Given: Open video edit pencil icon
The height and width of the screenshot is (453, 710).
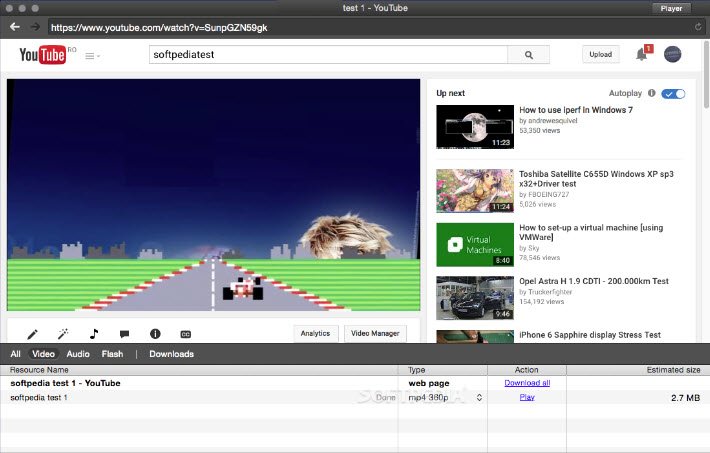Looking at the screenshot, I should tap(32, 334).
